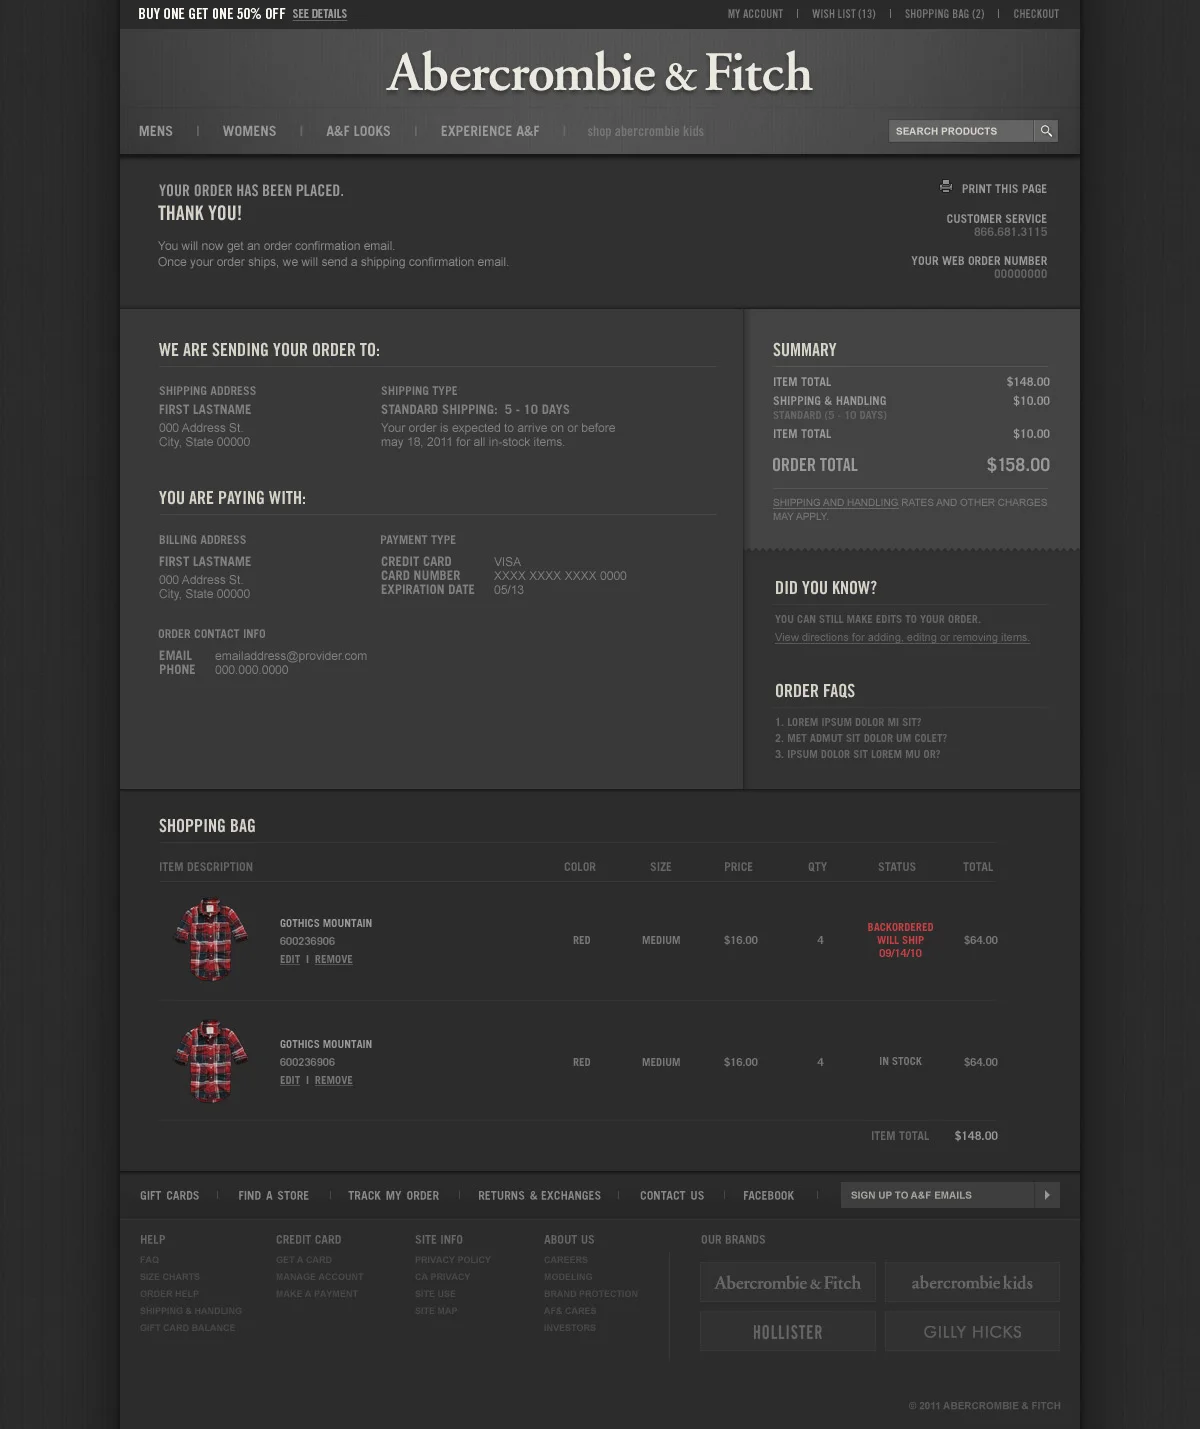The image size is (1200, 1429).
Task: Open Contact Us footer link
Action: pyautogui.click(x=672, y=1196)
